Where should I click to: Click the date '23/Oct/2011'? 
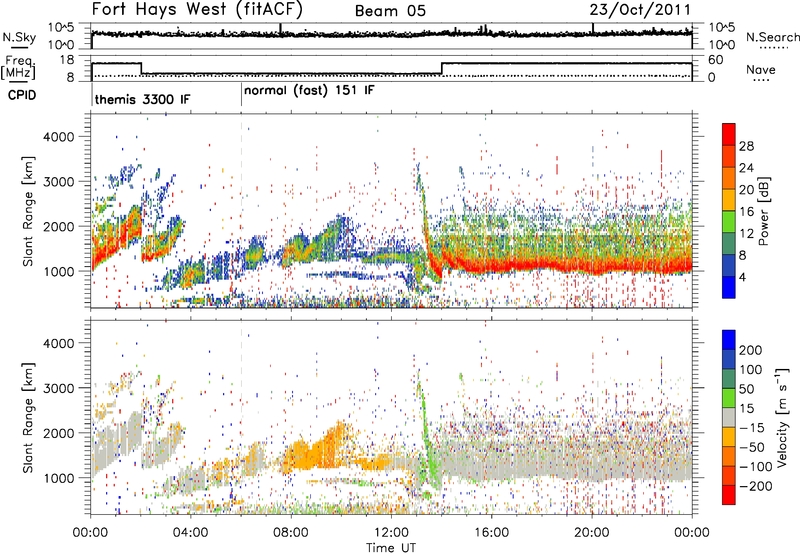pos(640,10)
